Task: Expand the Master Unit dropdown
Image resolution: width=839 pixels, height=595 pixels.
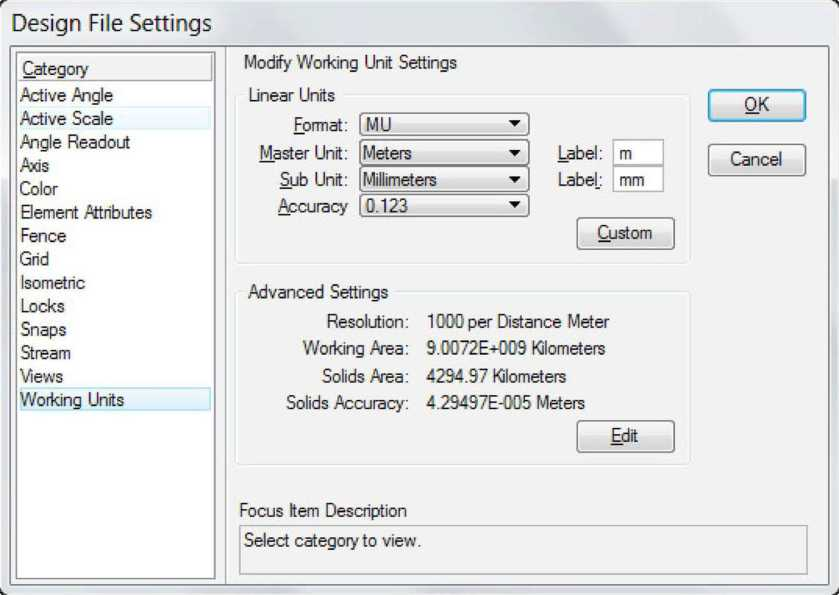Action: point(443,153)
